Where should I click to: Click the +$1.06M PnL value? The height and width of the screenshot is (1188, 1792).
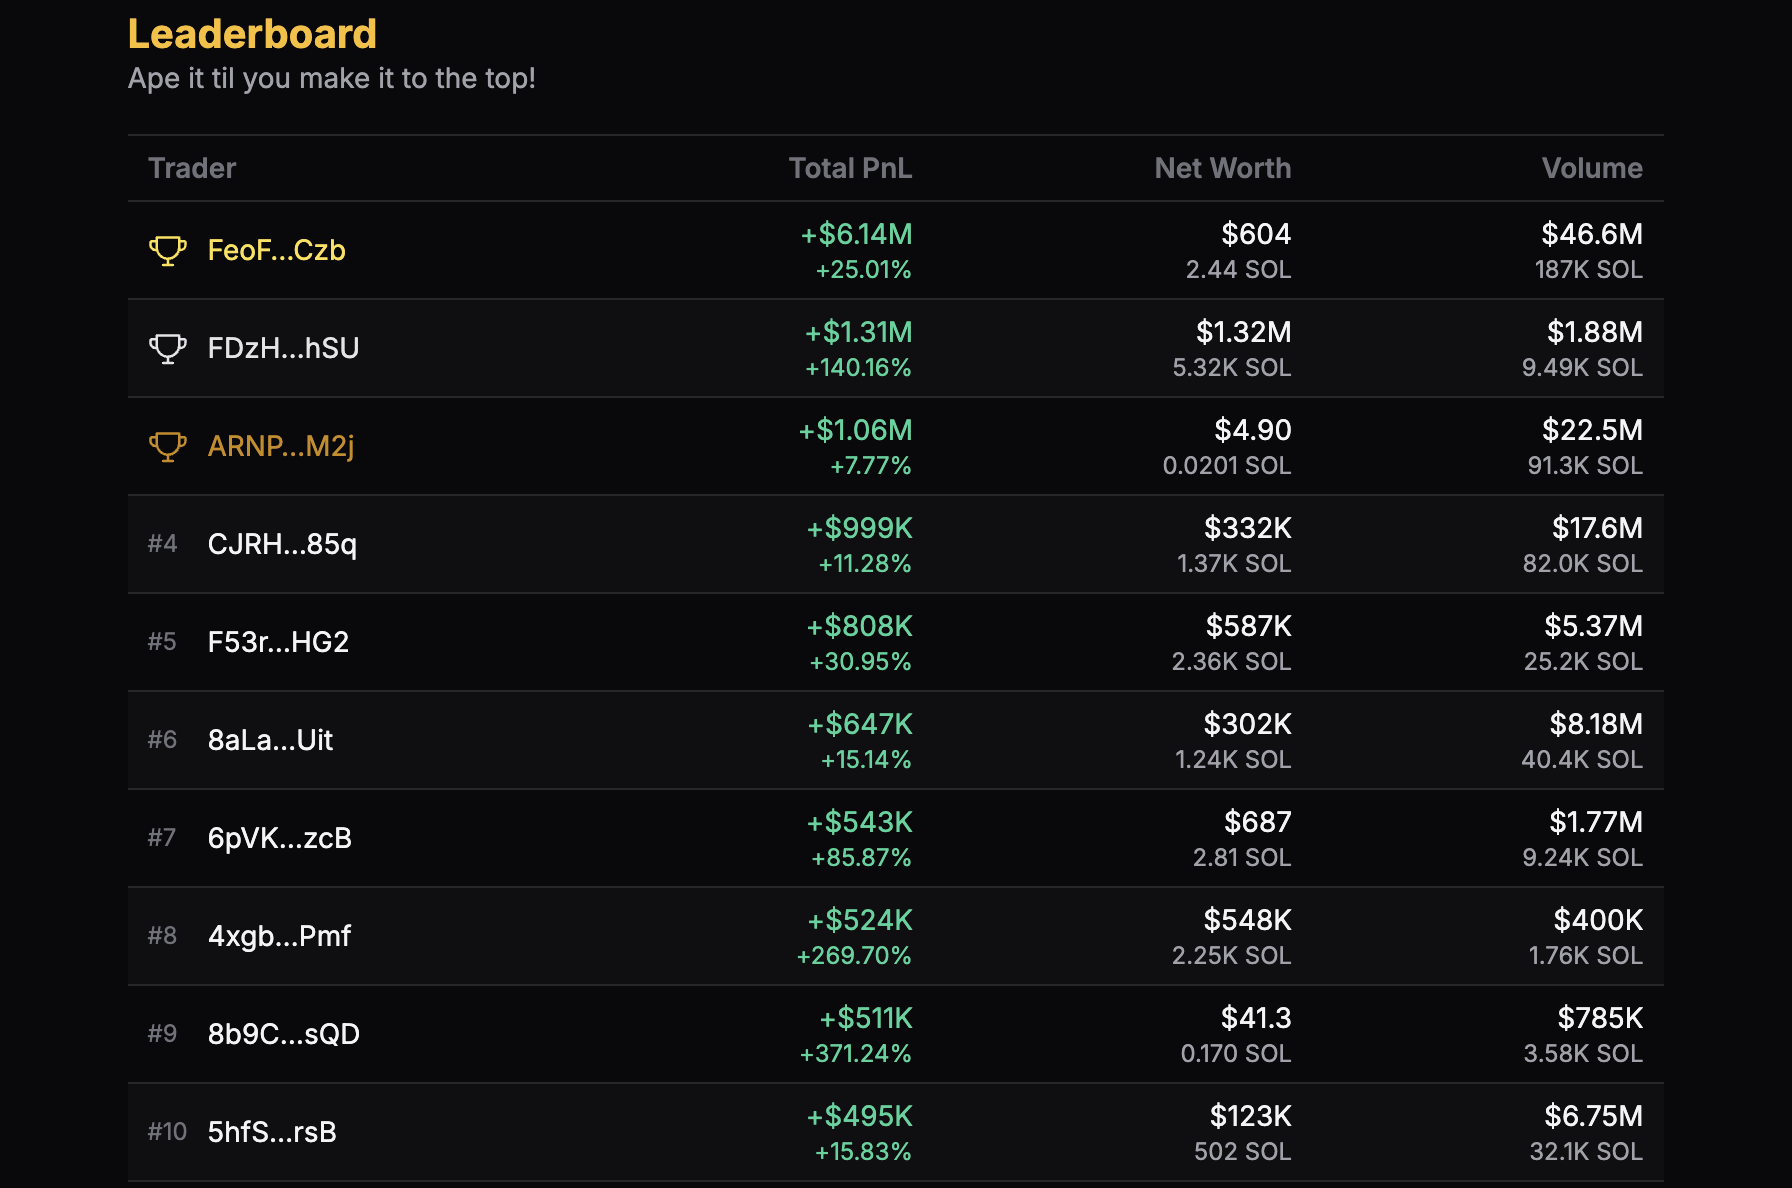click(855, 430)
